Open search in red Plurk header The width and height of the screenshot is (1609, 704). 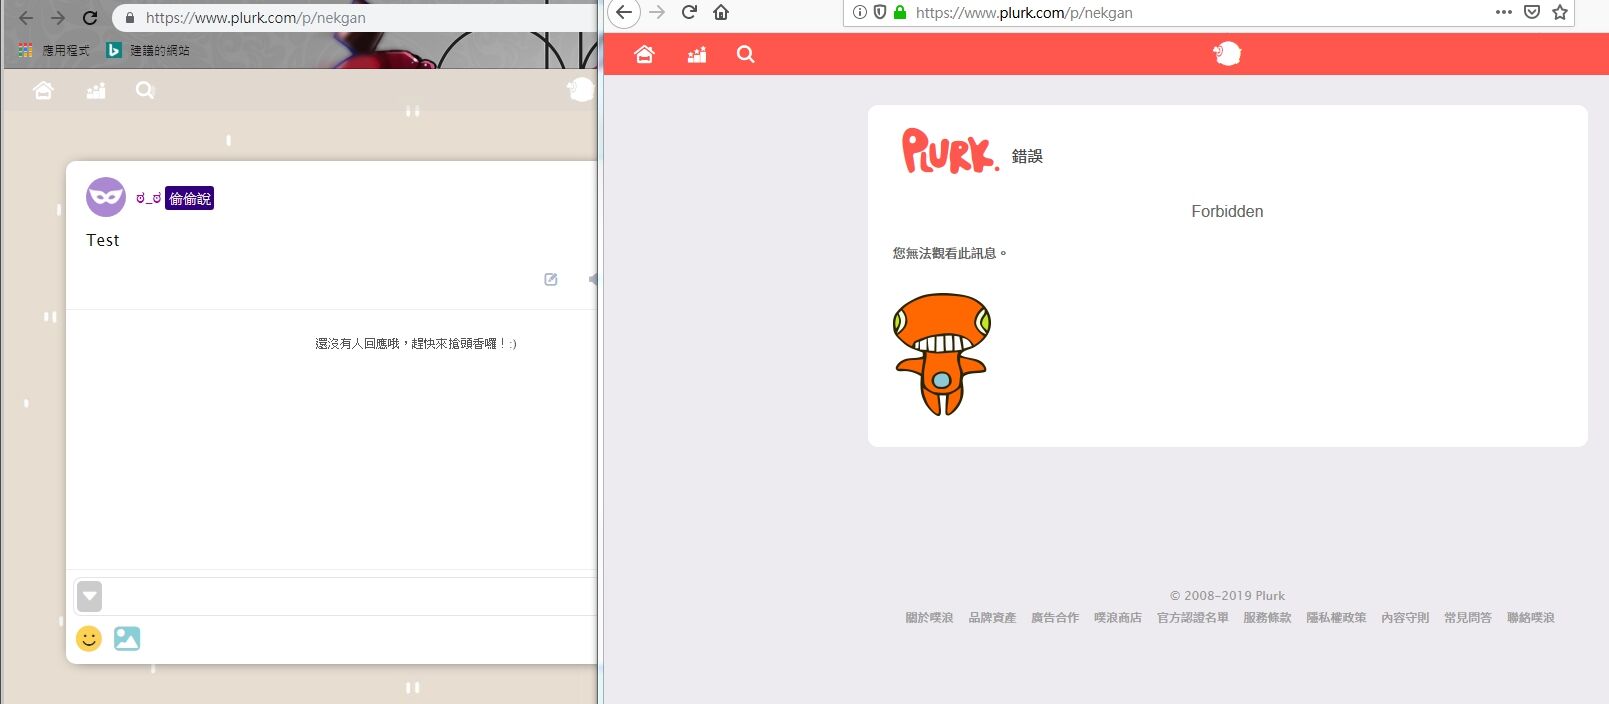tap(746, 54)
